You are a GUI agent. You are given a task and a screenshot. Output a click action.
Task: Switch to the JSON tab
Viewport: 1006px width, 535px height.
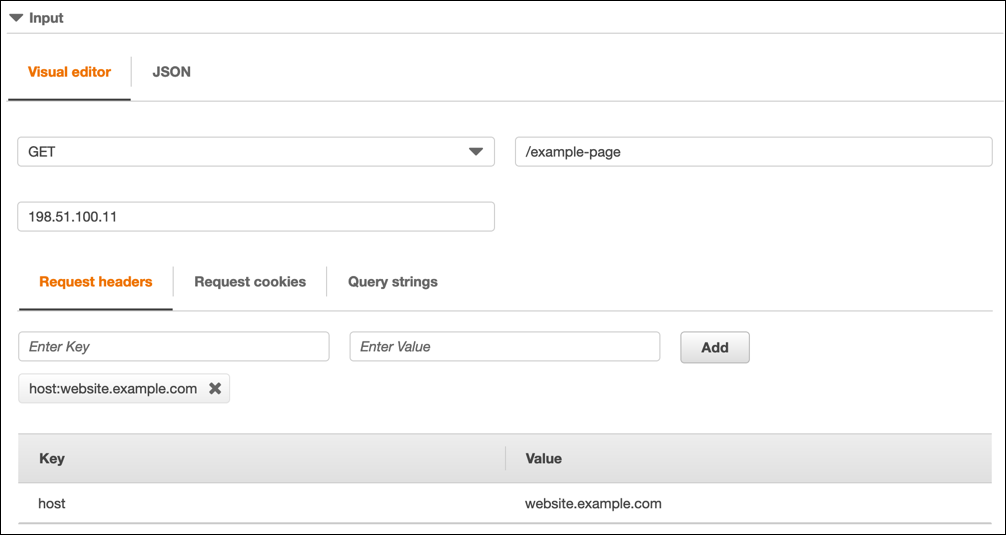[x=171, y=72]
